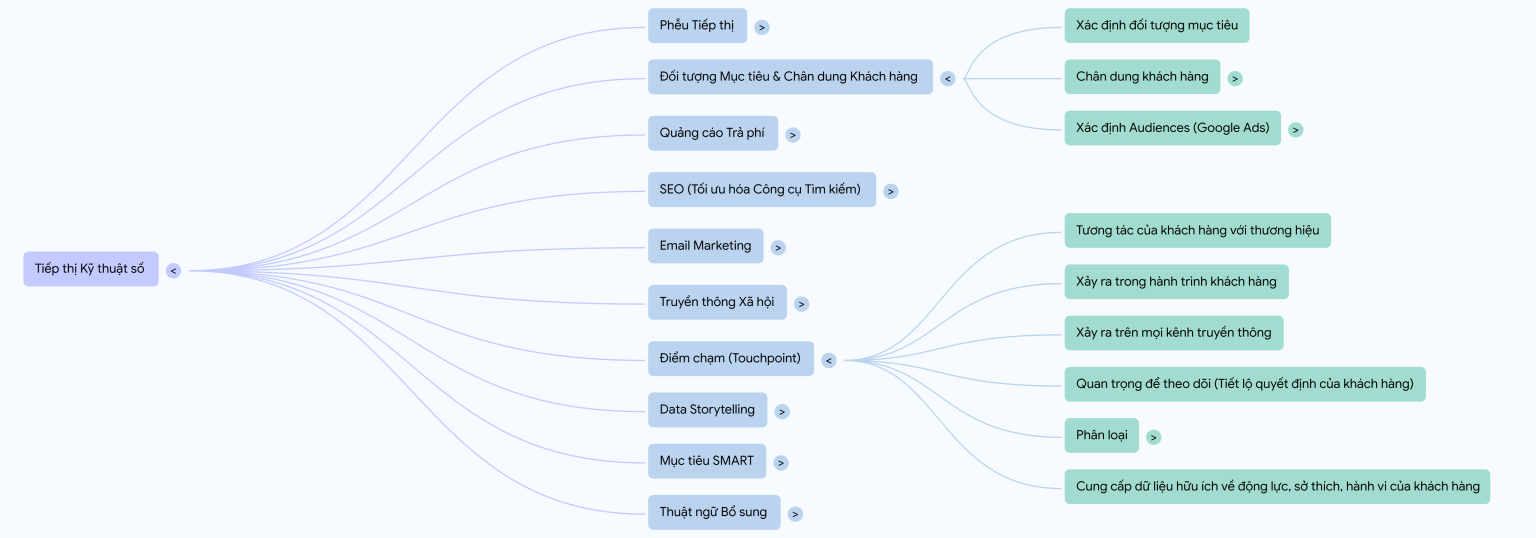
Task: Click the Quan trọng để theo dõi node
Action: [1244, 384]
